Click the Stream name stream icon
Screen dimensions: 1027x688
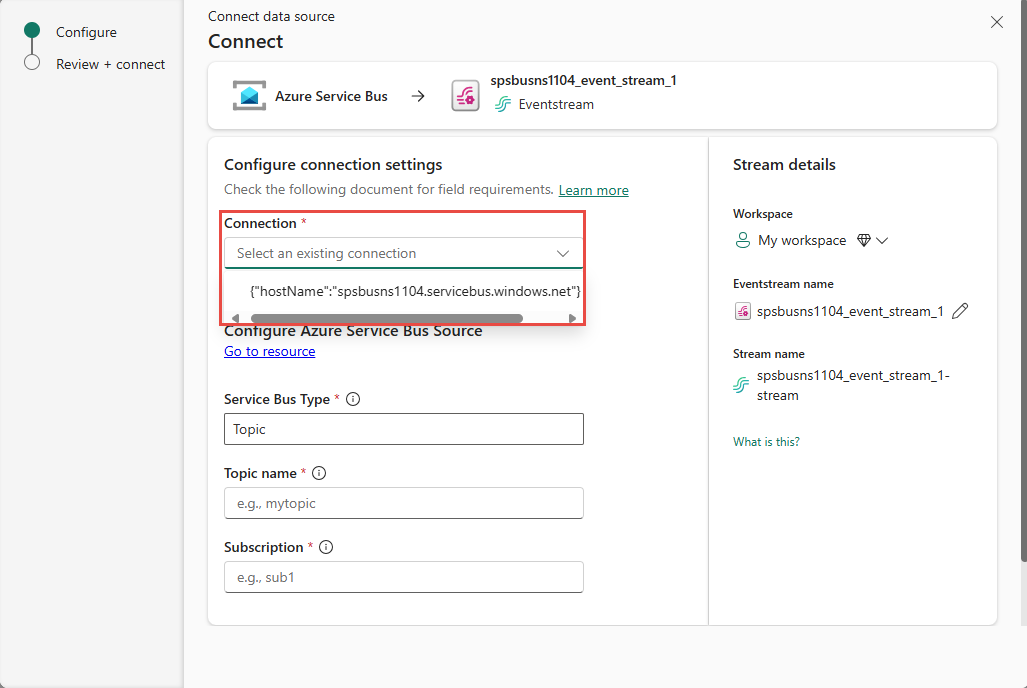(x=741, y=385)
